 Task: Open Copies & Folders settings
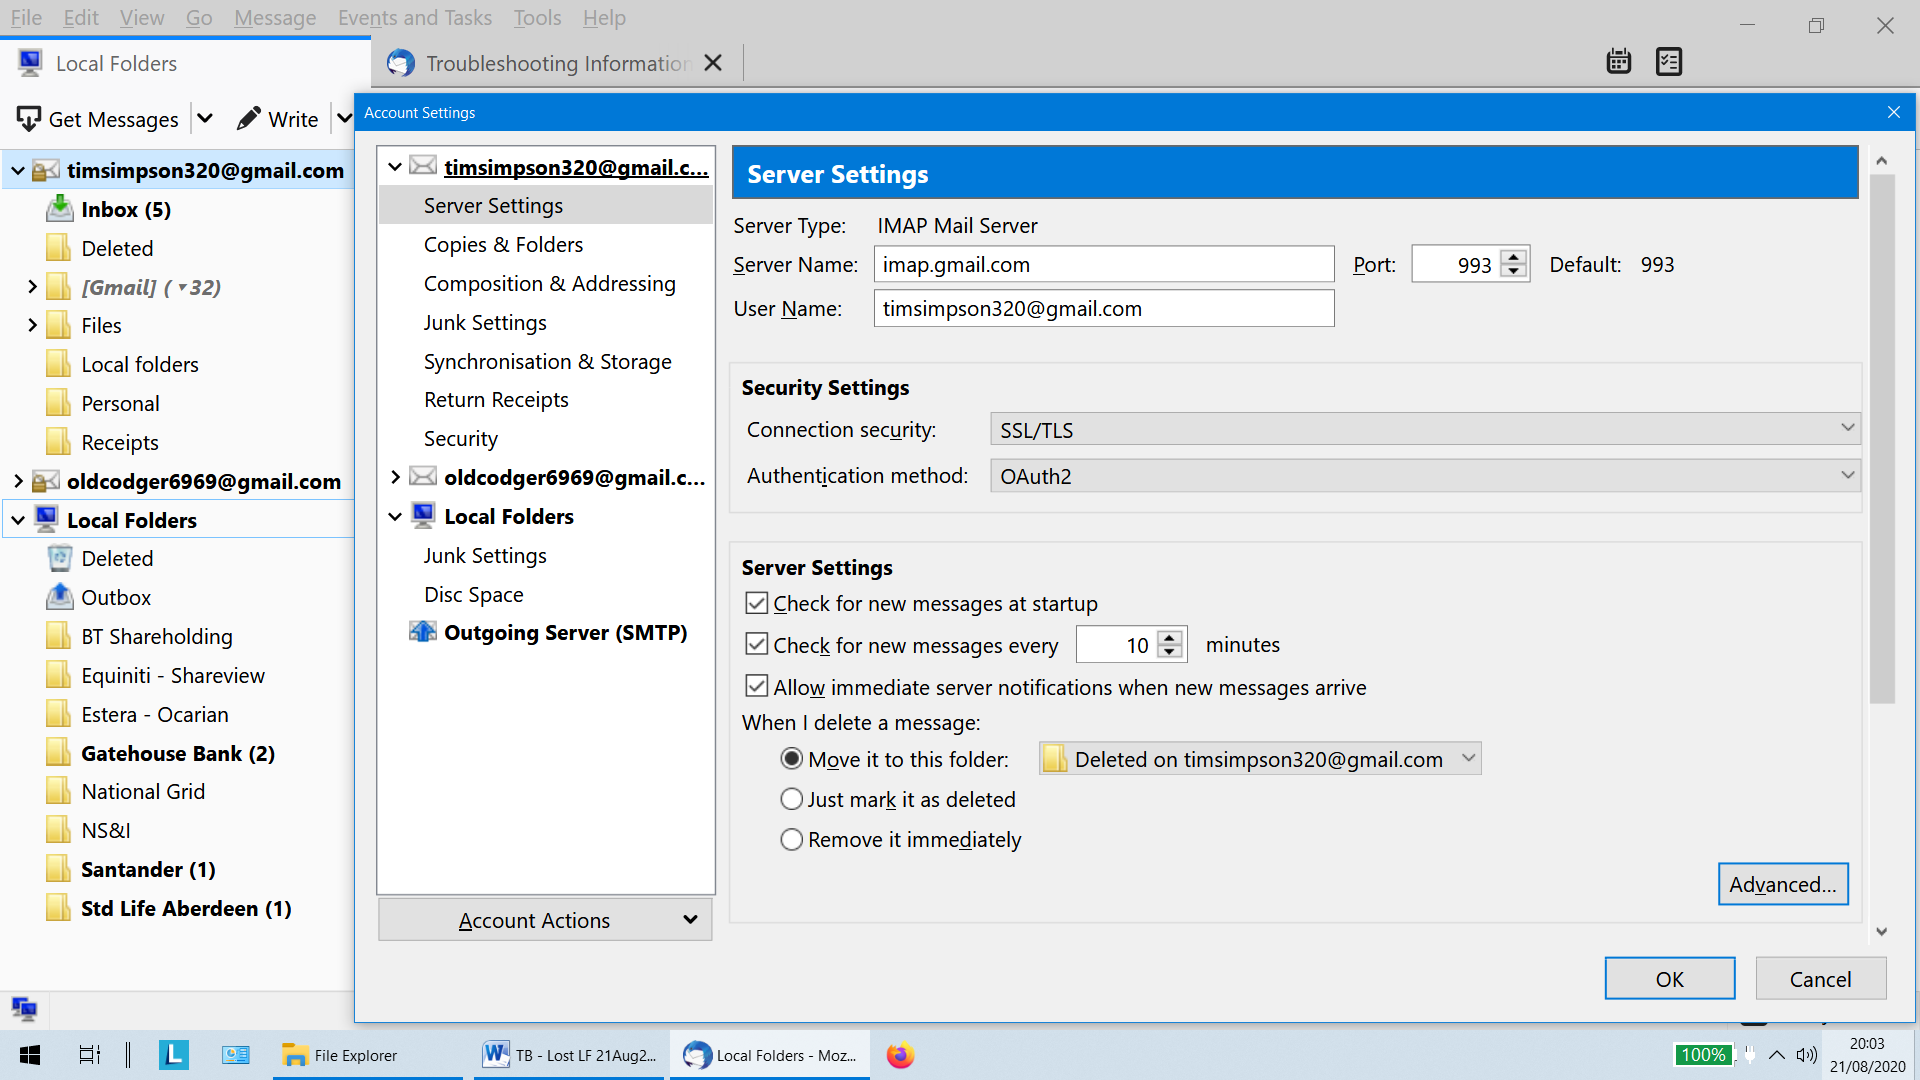503,244
